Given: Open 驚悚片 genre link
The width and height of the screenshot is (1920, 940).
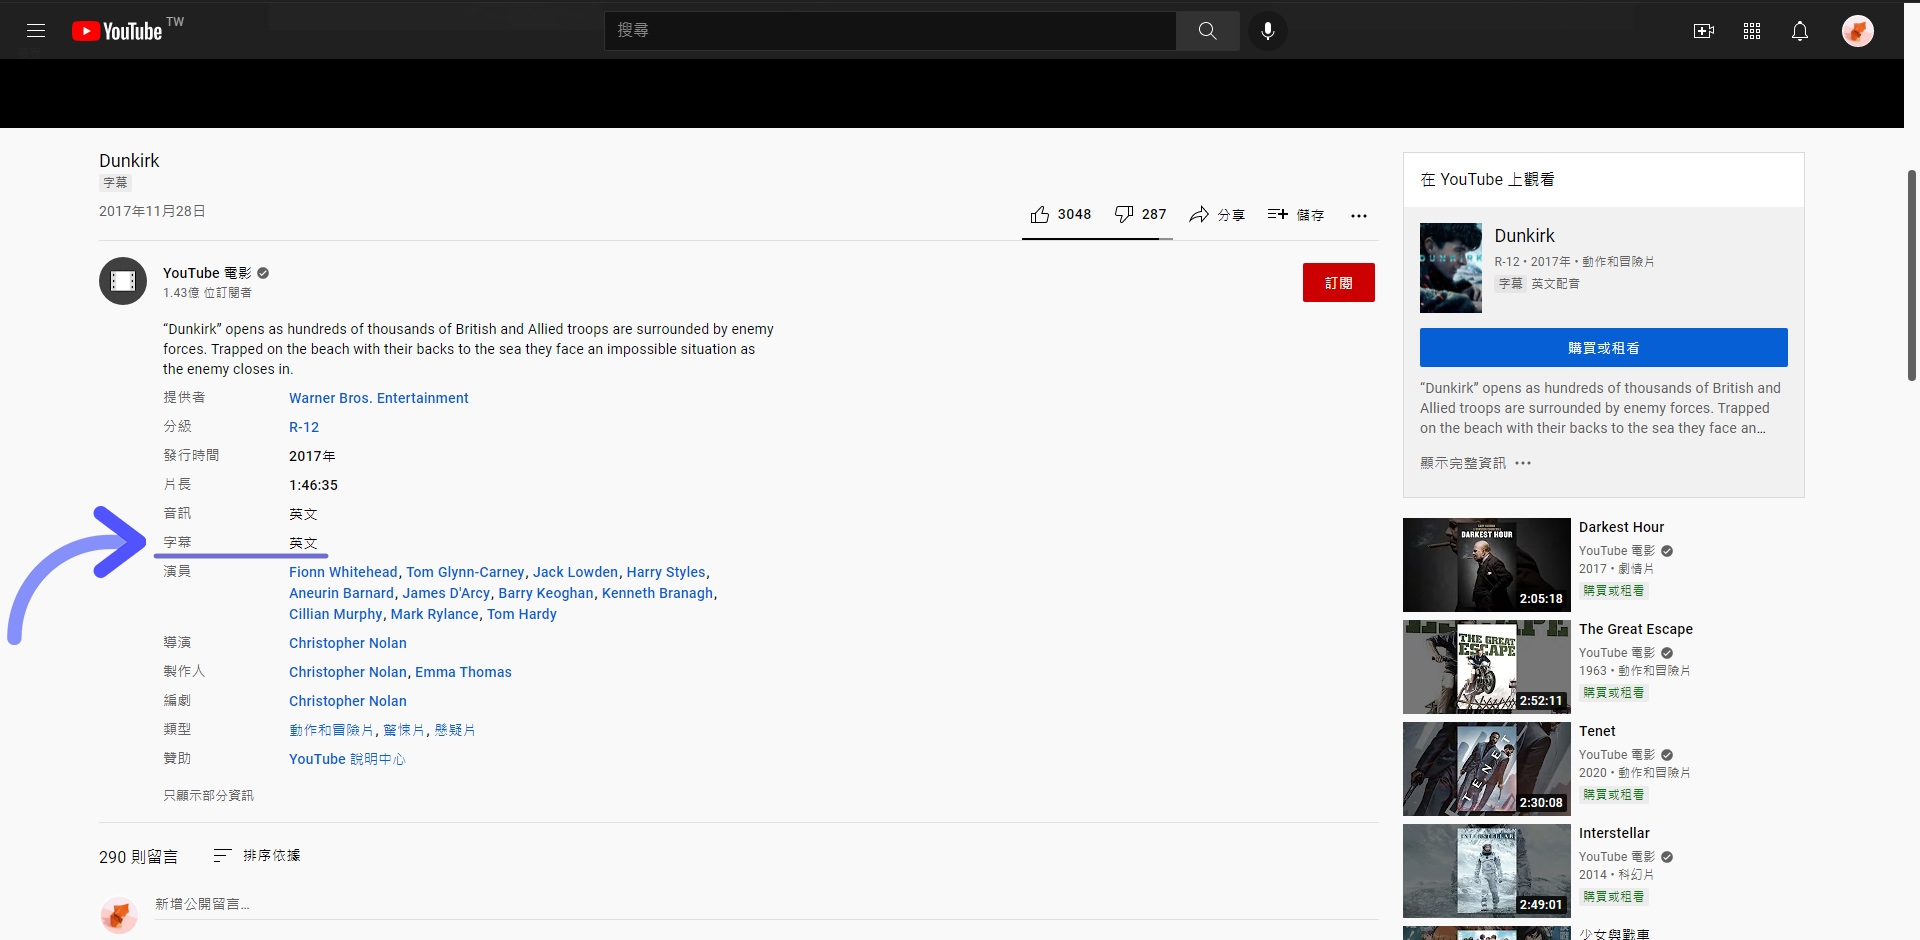Looking at the screenshot, I should coord(404,730).
